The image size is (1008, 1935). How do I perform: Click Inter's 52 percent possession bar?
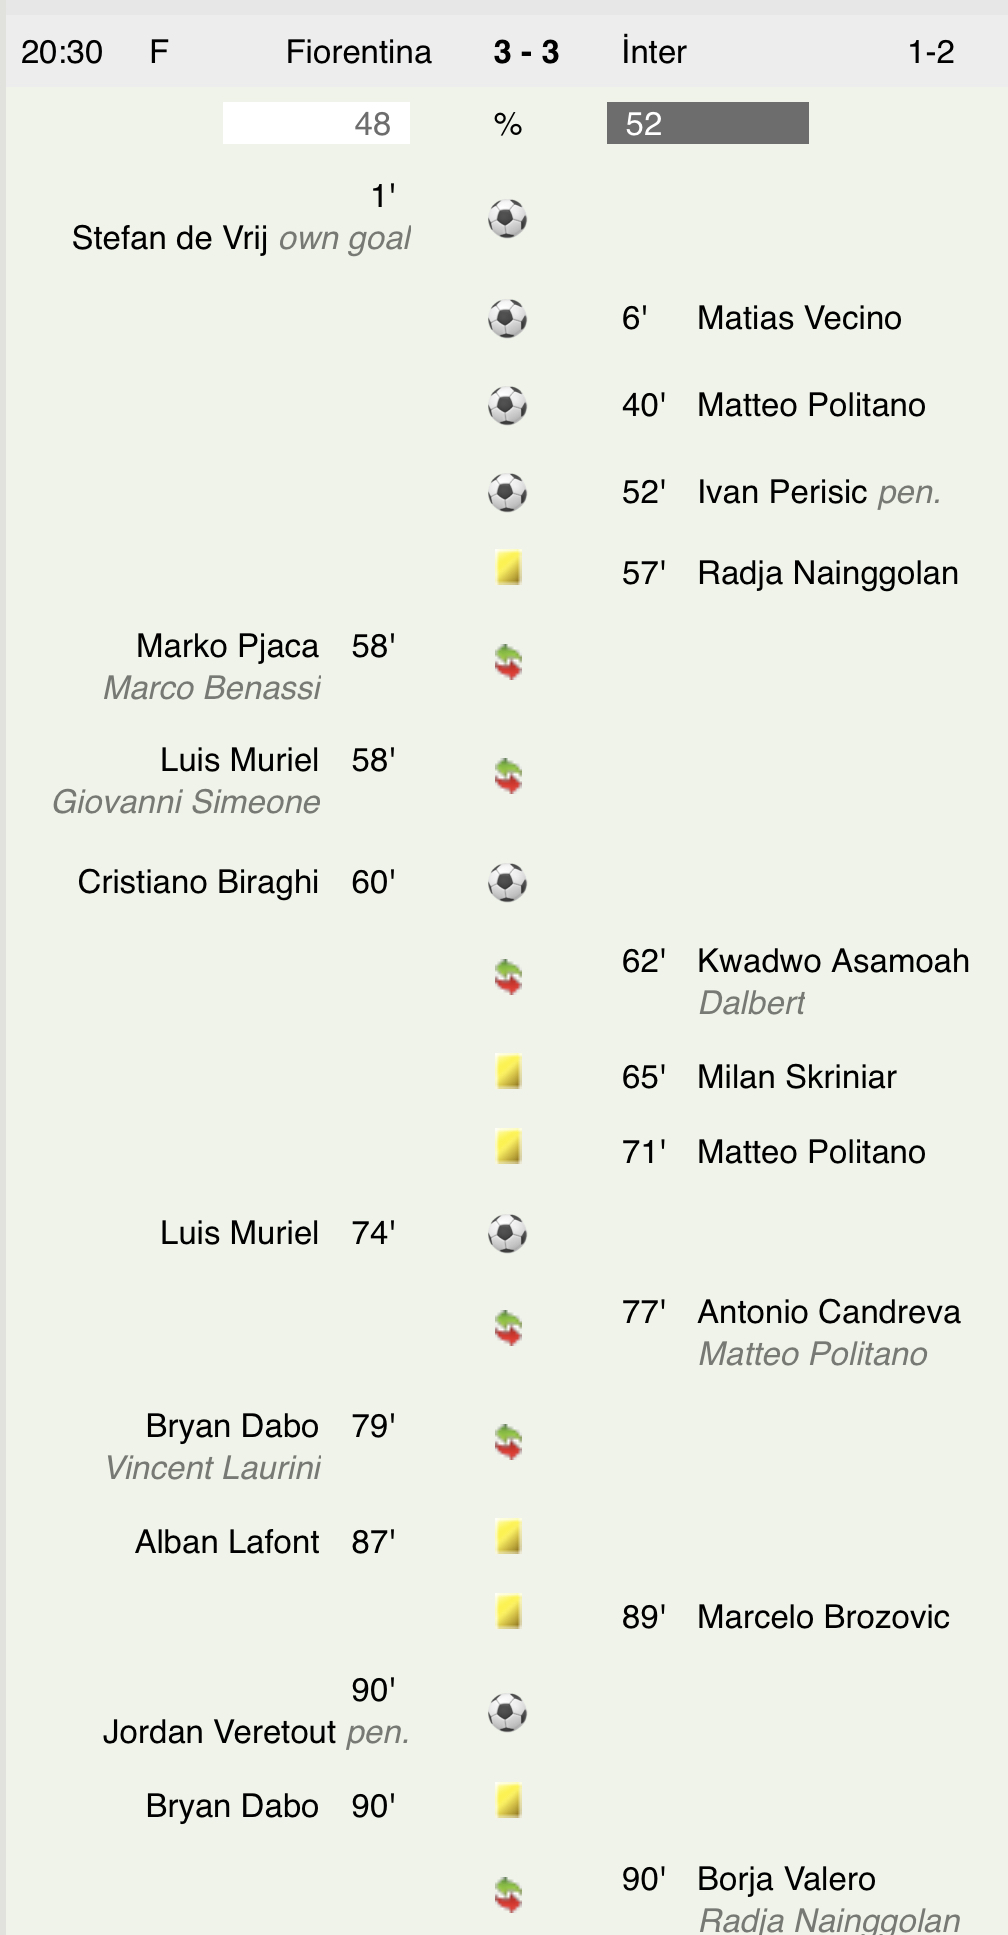(x=707, y=124)
